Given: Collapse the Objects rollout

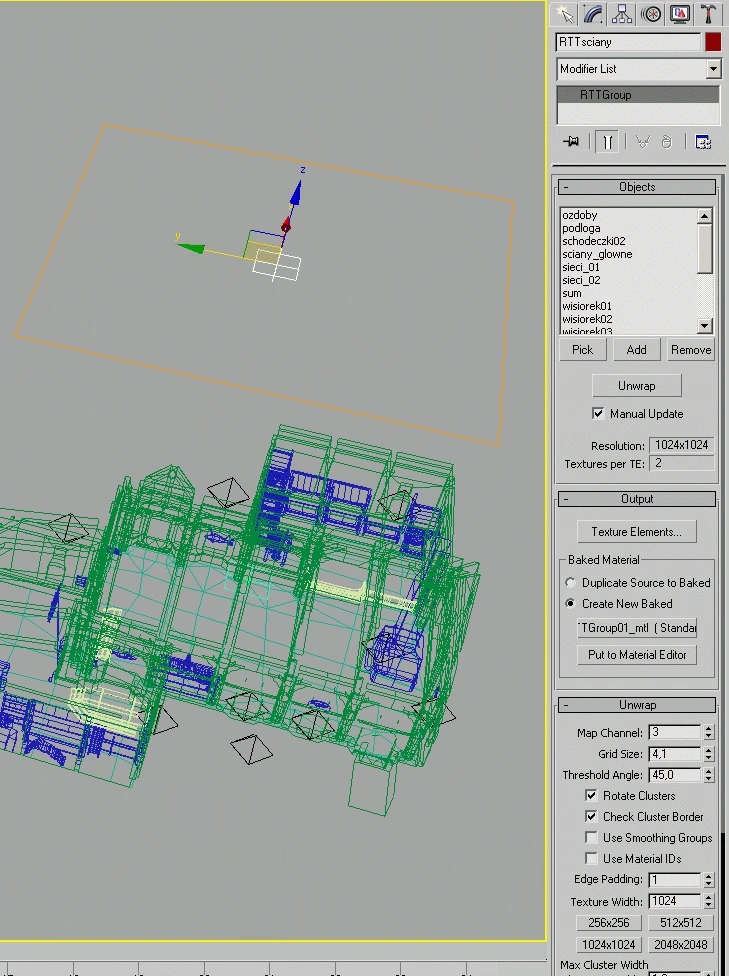Looking at the screenshot, I should 636,187.
